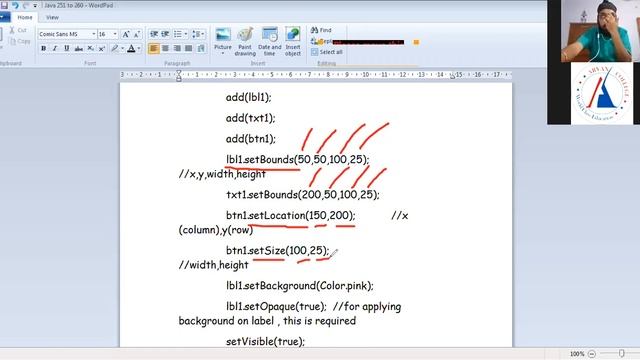
Task: Click Insert object
Action: pos(293,41)
